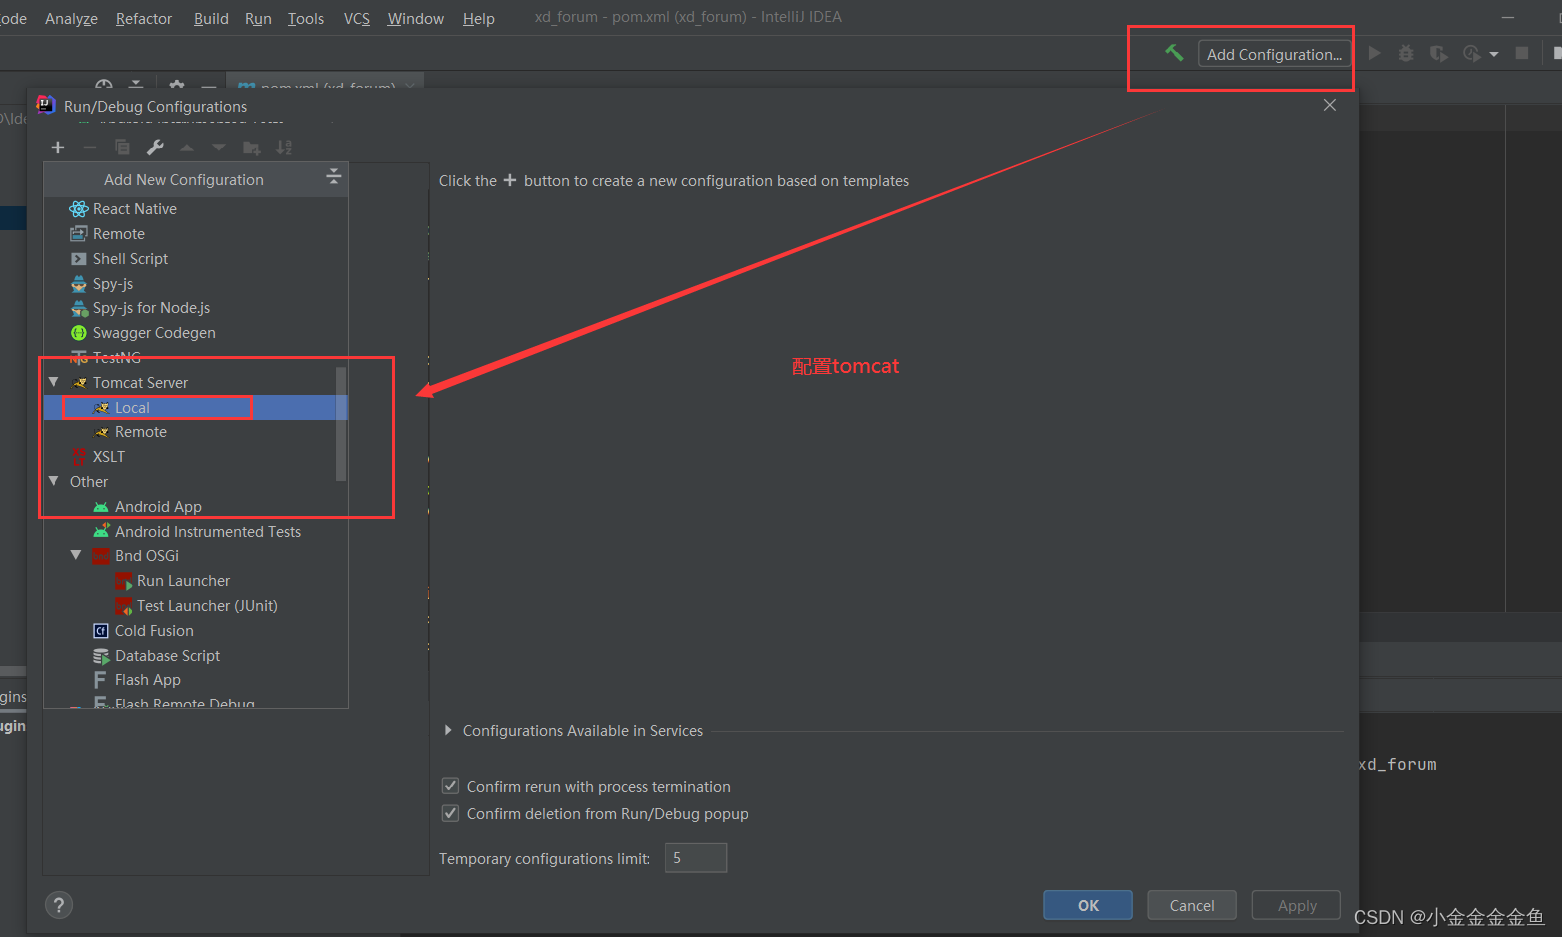The width and height of the screenshot is (1562, 937).
Task: Select Android Instrumented Tests item
Action: (196, 532)
